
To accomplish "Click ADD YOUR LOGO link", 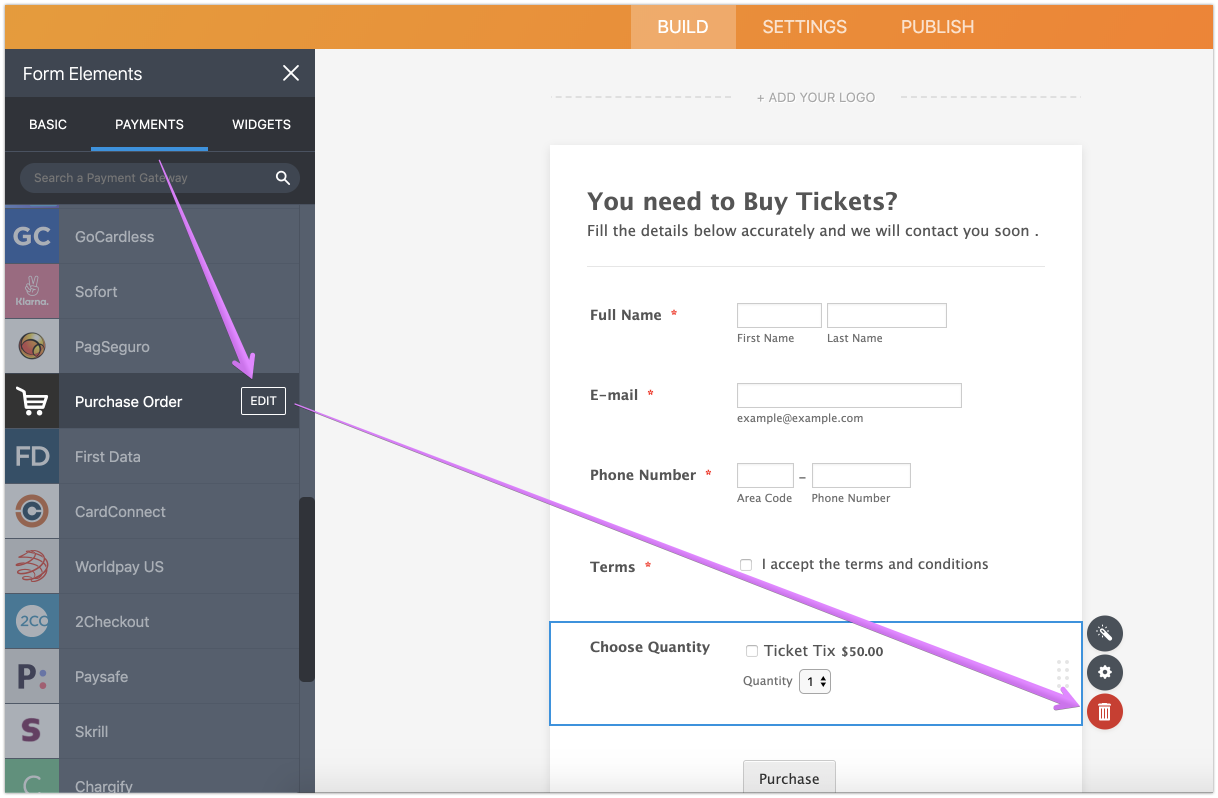I will coord(816,97).
